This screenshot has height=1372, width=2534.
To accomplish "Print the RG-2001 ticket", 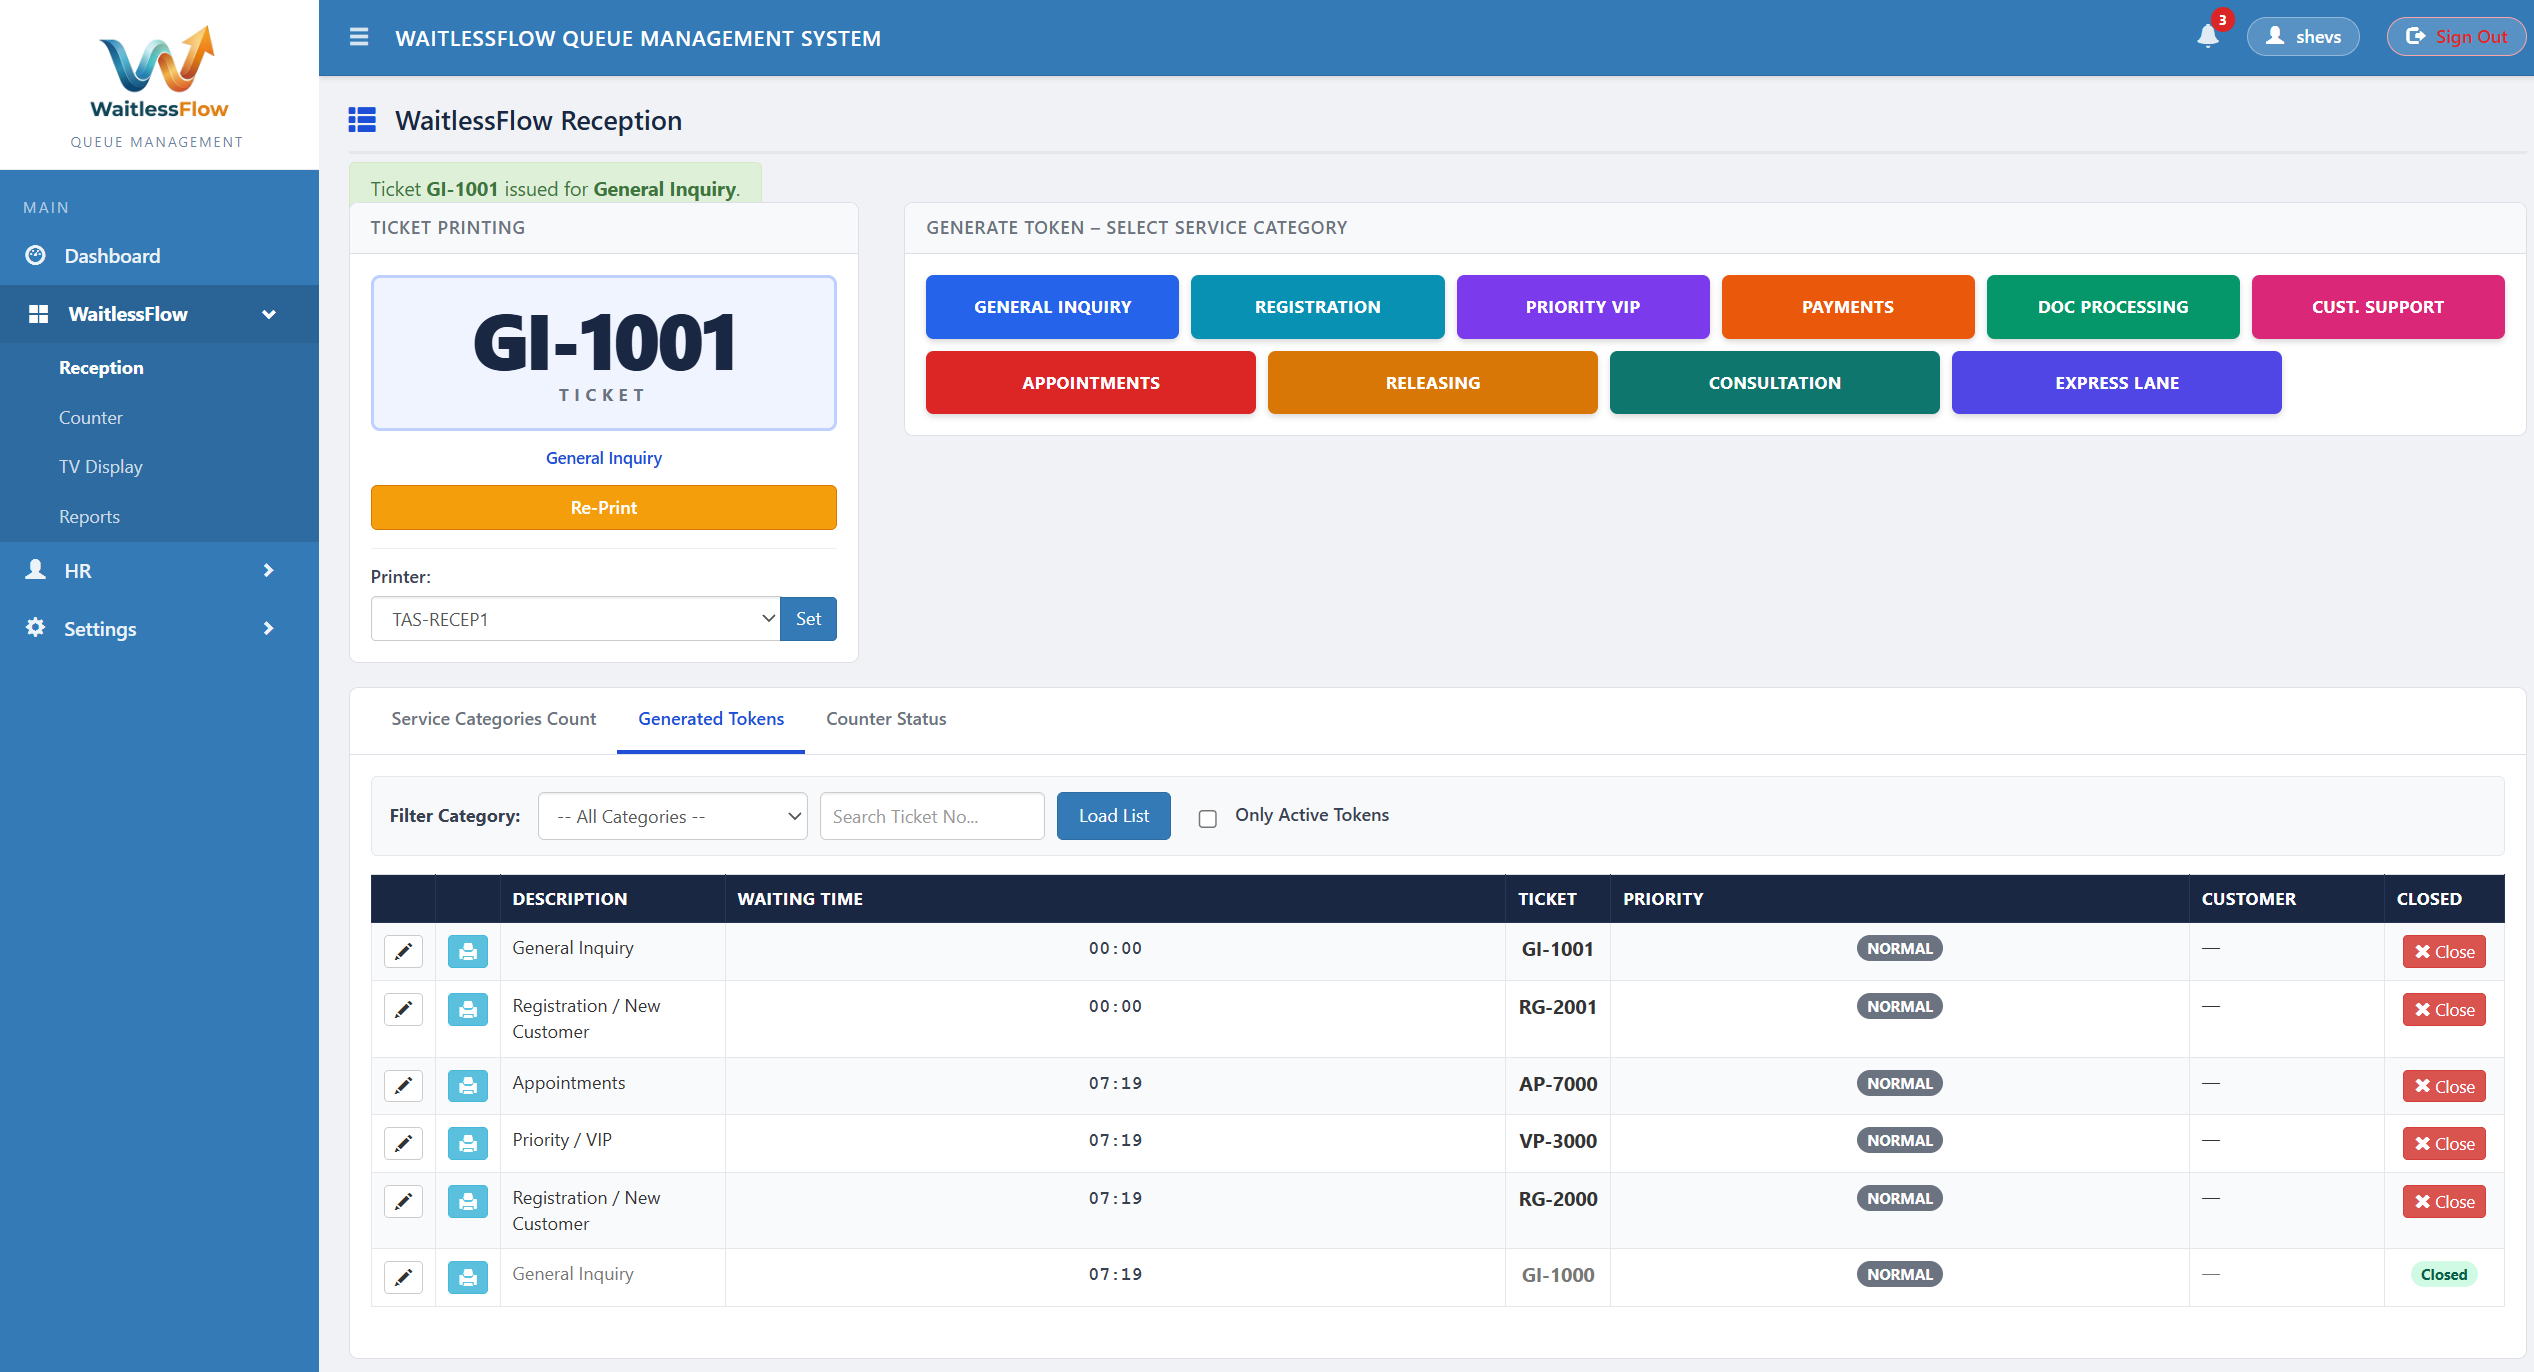I will click(467, 1009).
